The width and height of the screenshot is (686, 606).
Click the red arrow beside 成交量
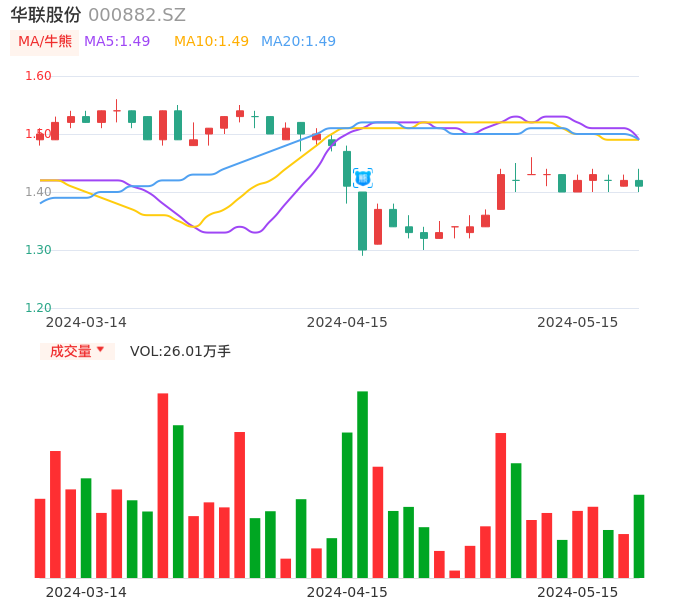[100, 350]
